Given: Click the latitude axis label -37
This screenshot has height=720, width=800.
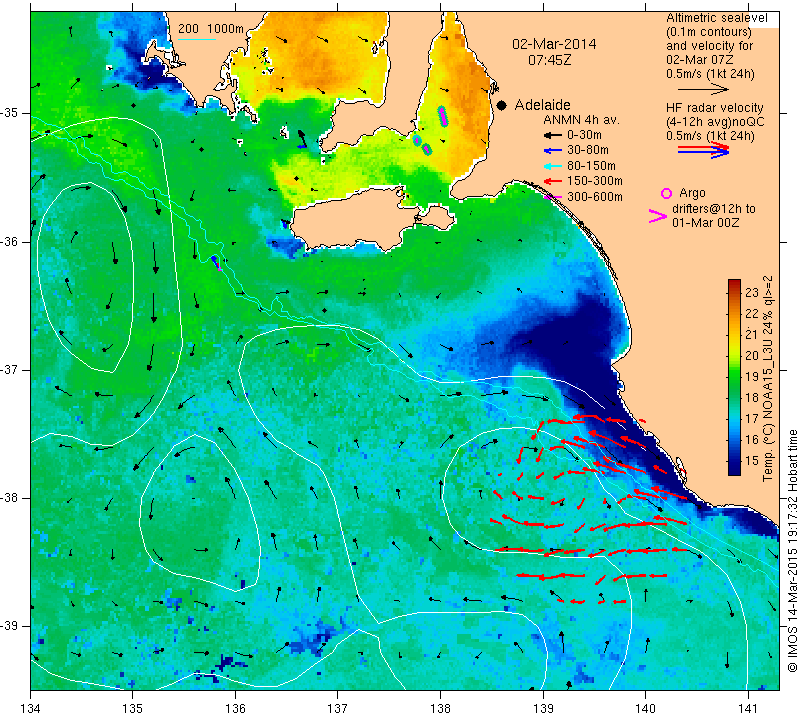Looking at the screenshot, I should point(10,369).
